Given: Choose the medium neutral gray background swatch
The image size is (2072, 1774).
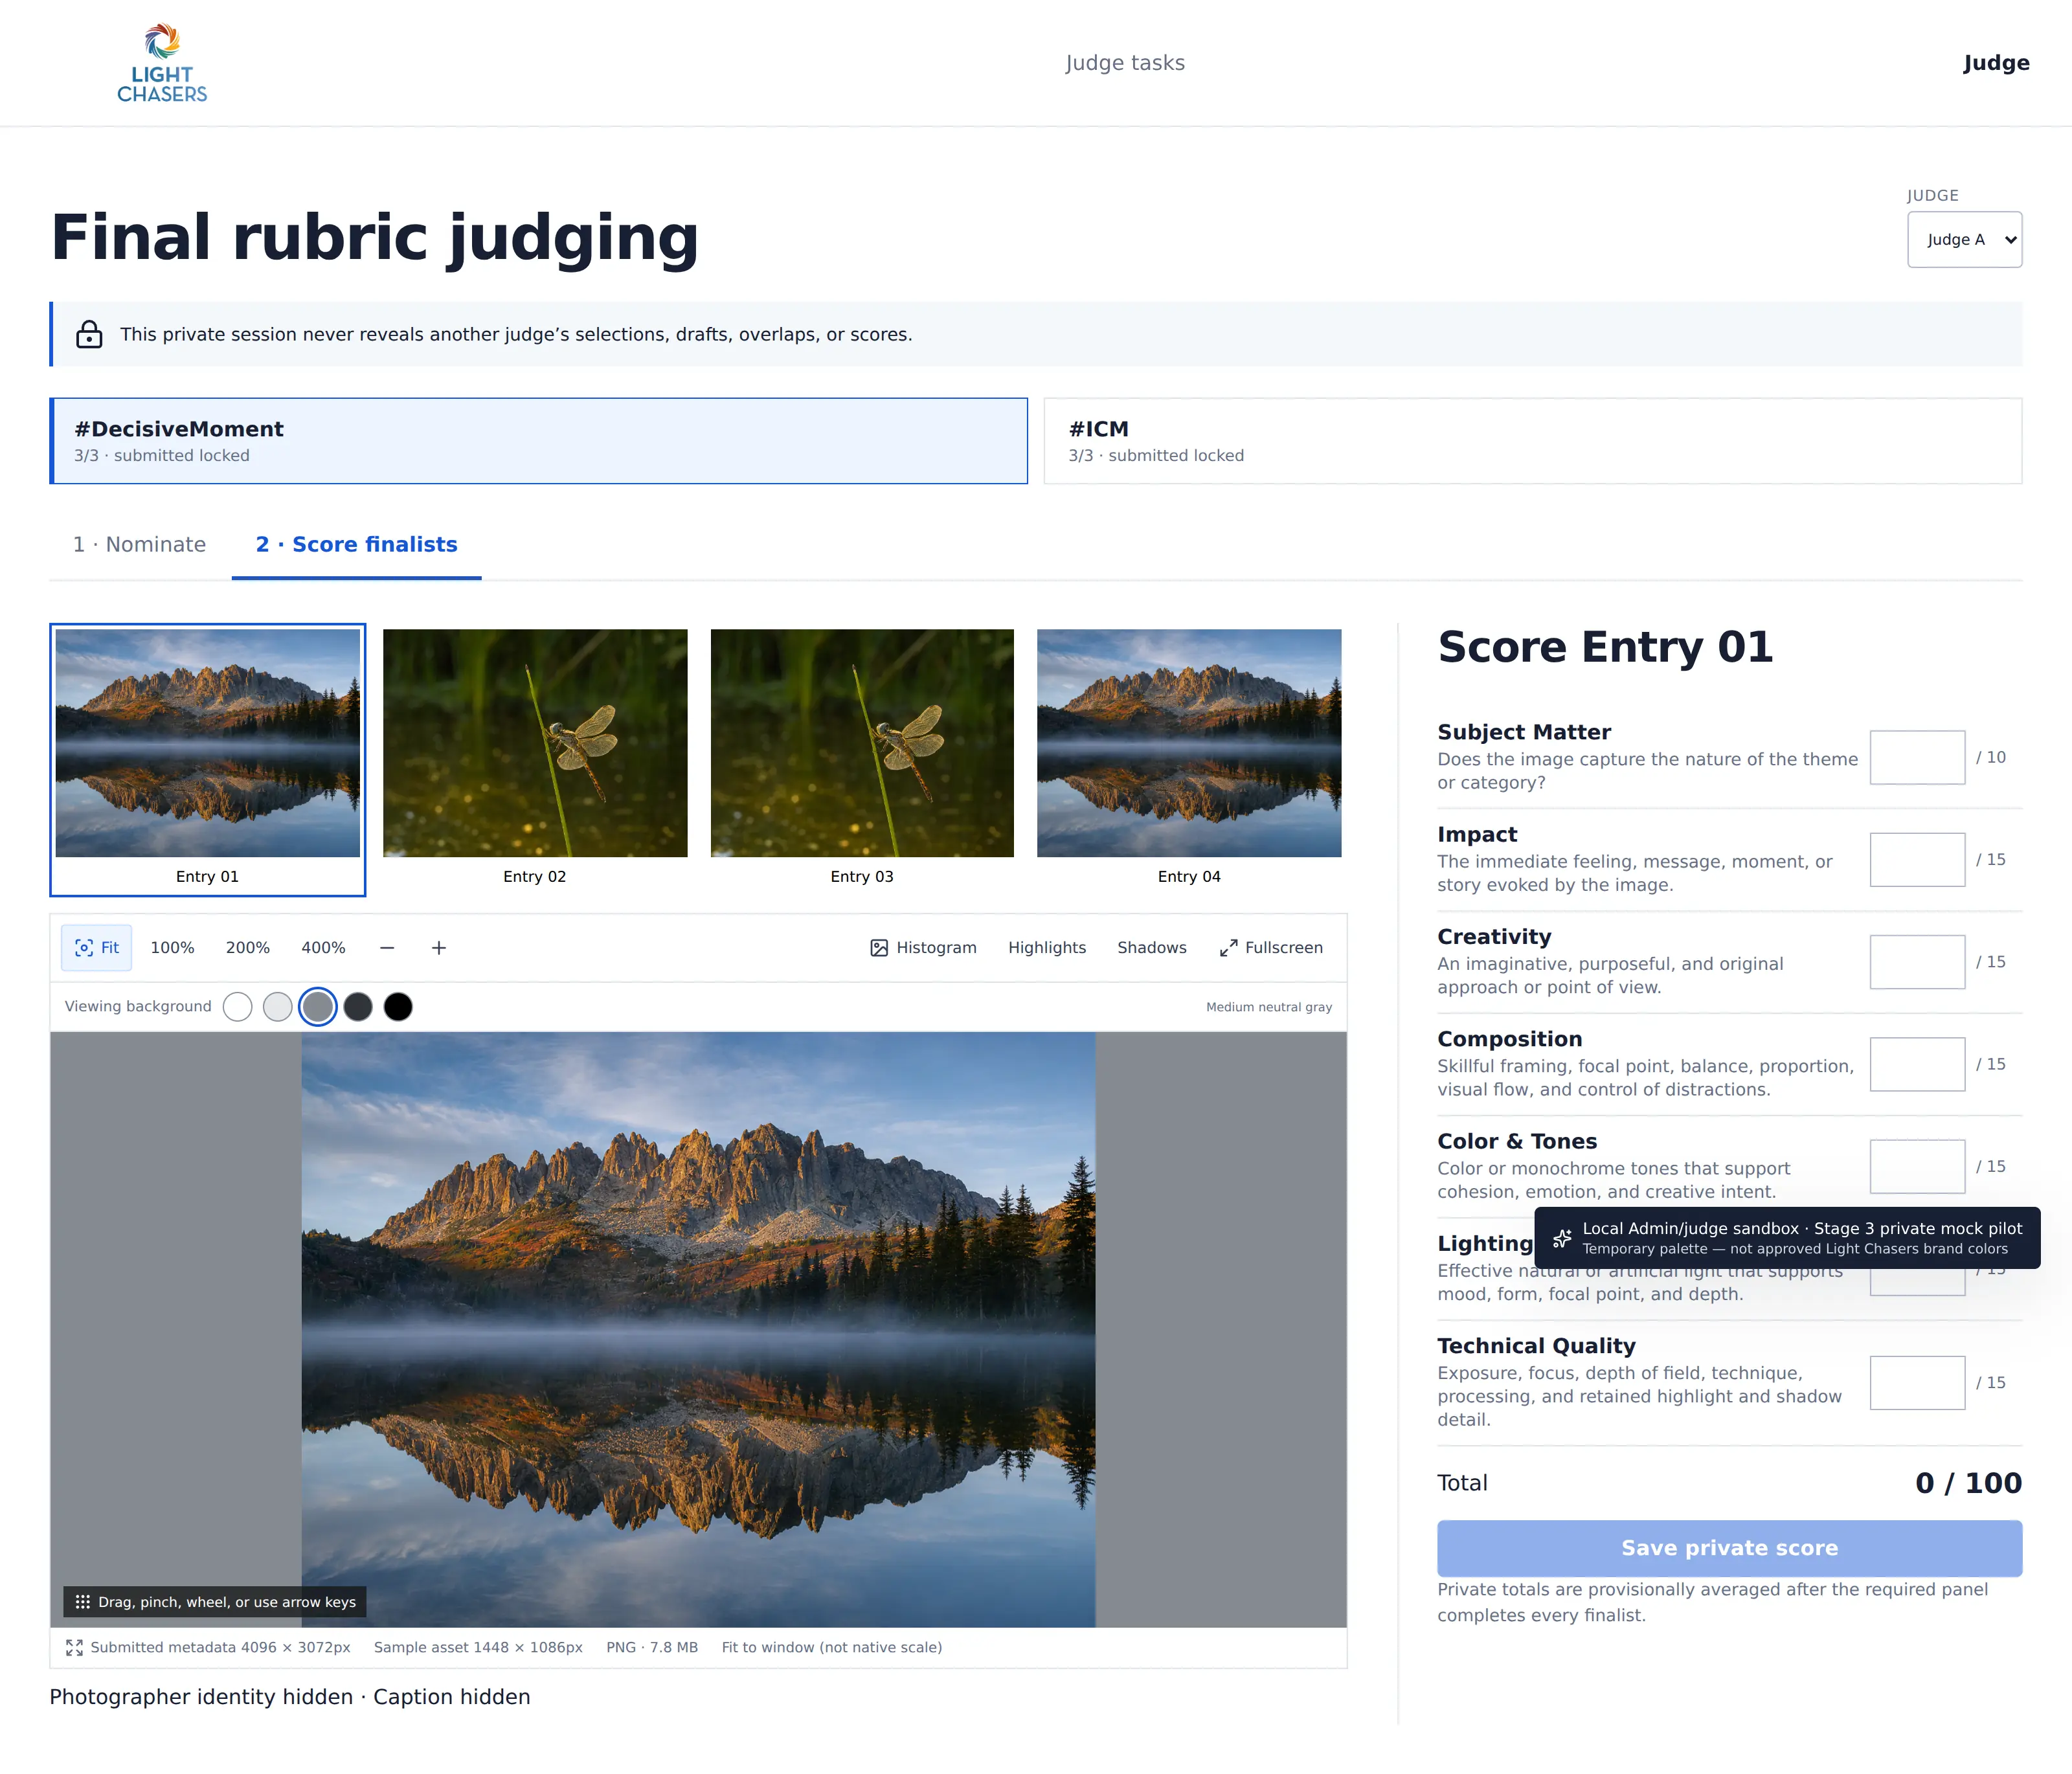Looking at the screenshot, I should pyautogui.click(x=318, y=1007).
